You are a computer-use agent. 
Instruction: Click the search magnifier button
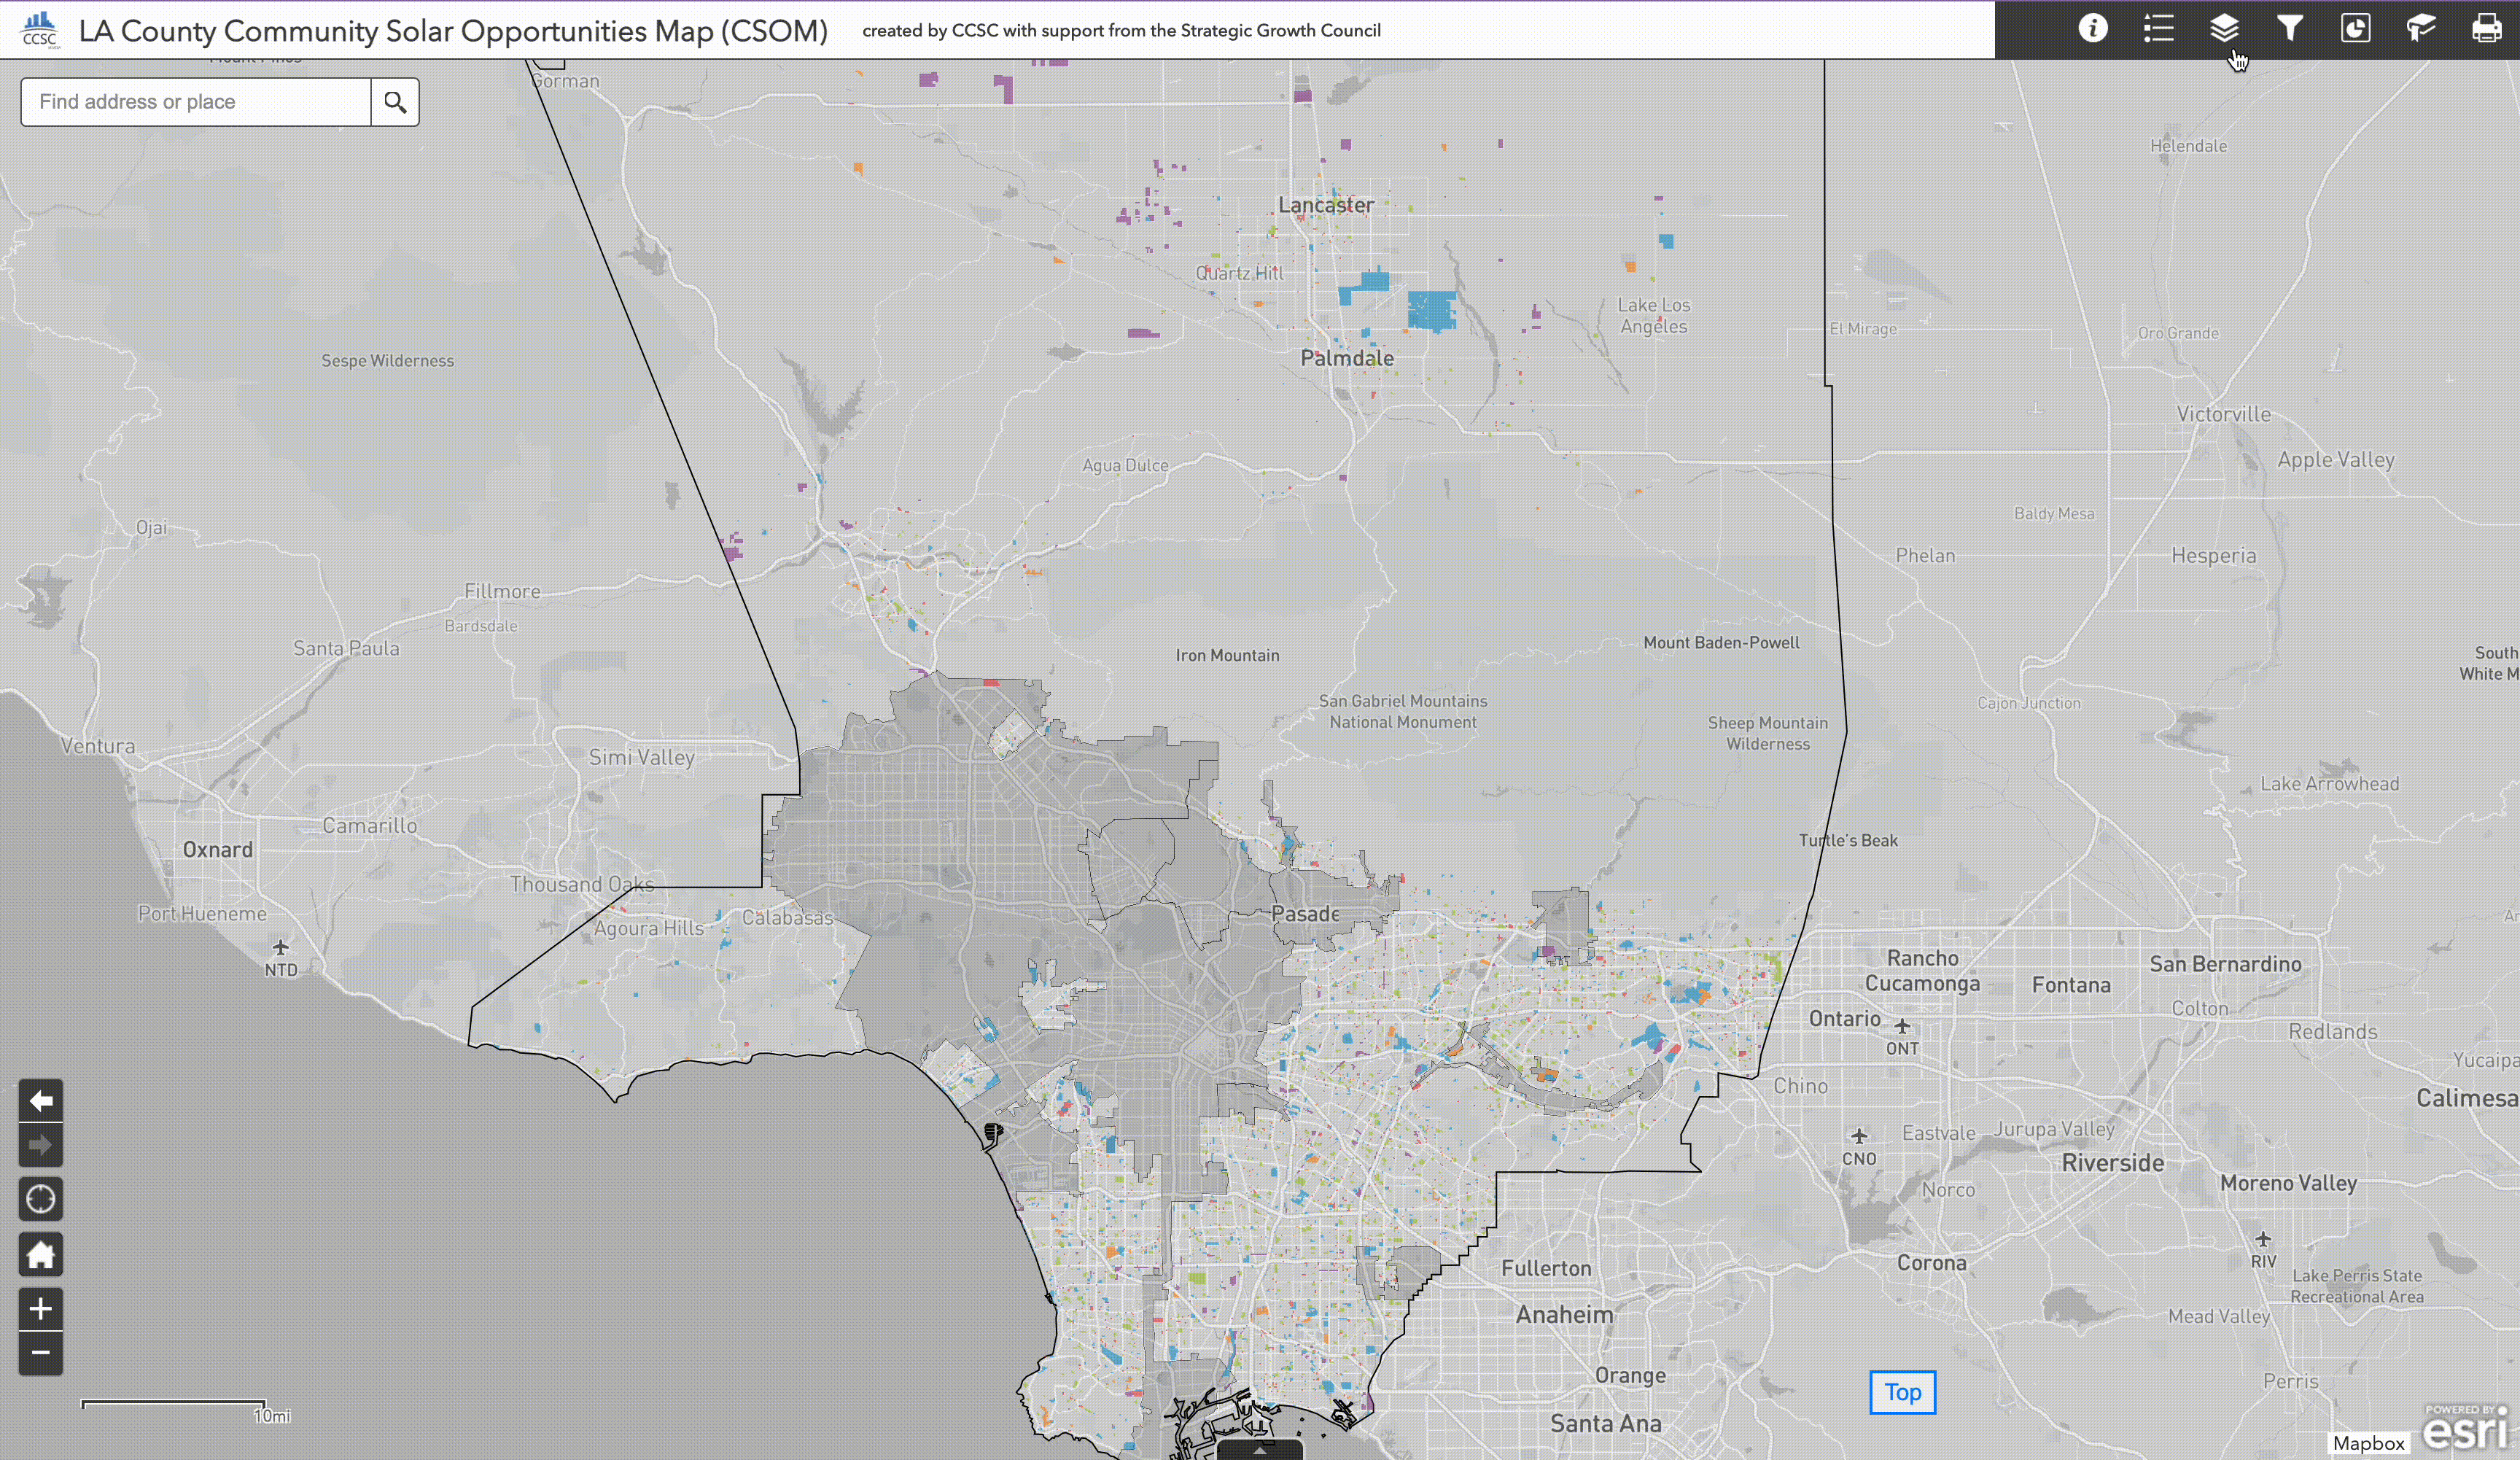pyautogui.click(x=395, y=102)
